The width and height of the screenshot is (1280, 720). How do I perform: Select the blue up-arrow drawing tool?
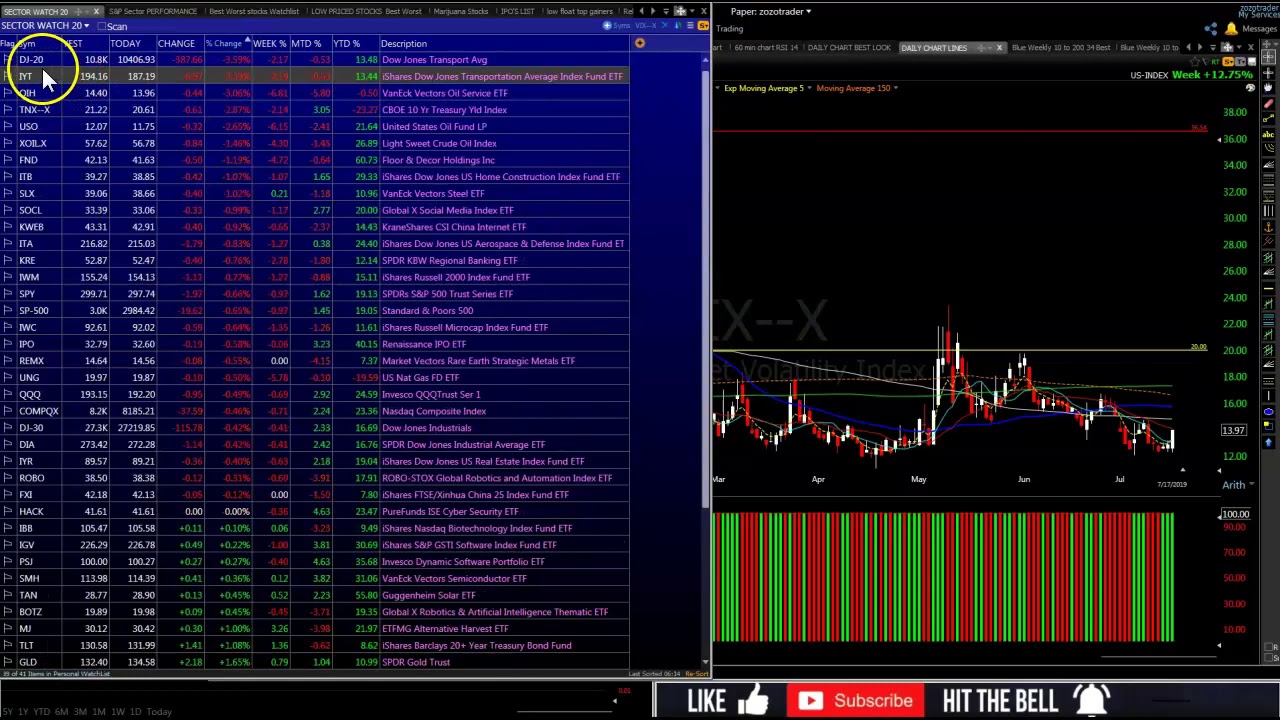pyautogui.click(x=1268, y=442)
